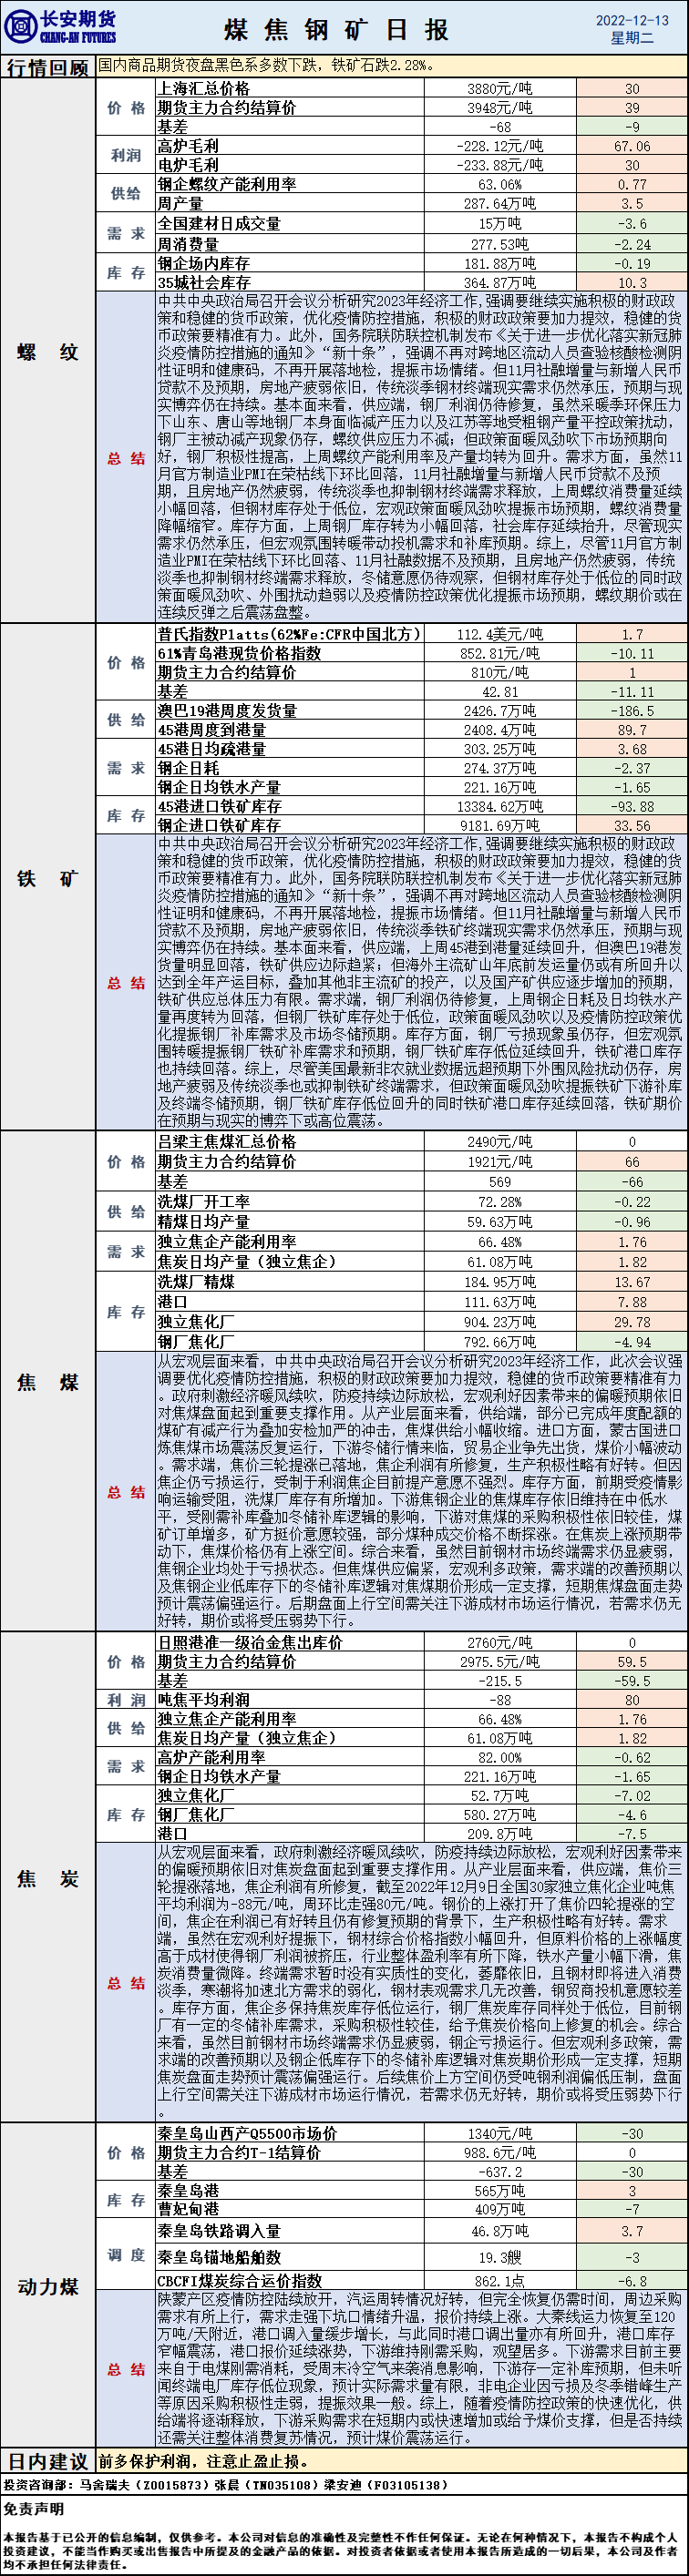Image resolution: width=689 pixels, height=2576 pixels.
Task: Click the 洗煤厂精煤 inventory label
Action: pos(195,1281)
